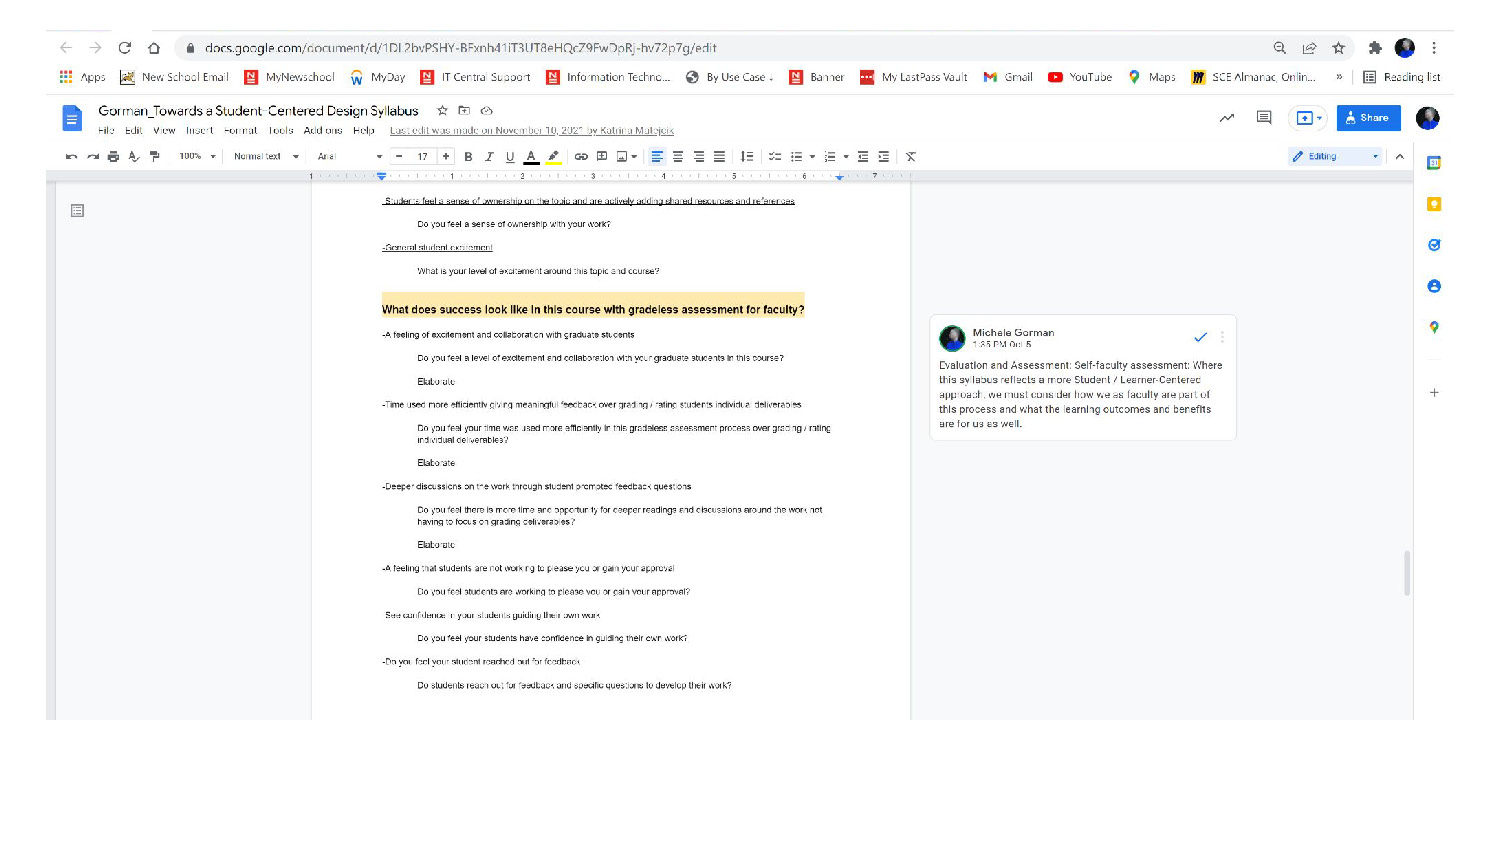
Task: Open the zoom level 100% dropdown
Action: (197, 157)
